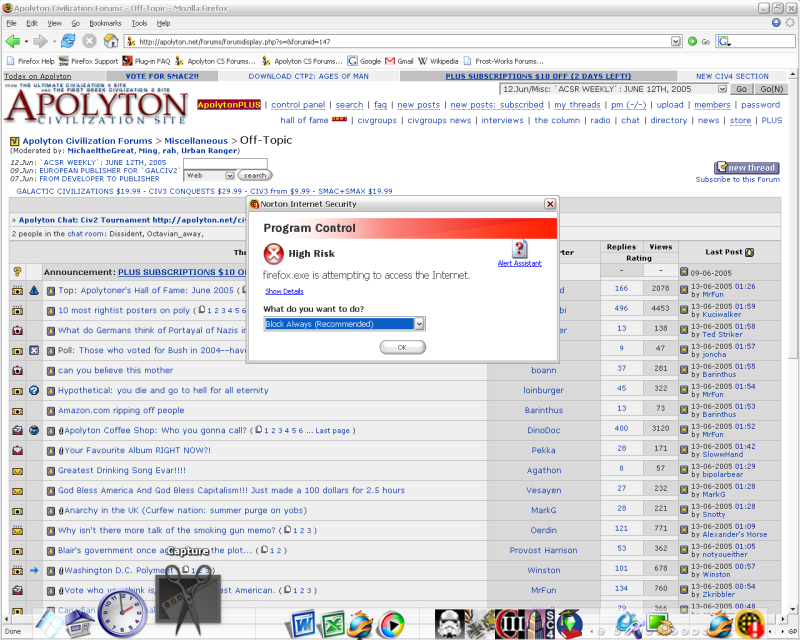Click the Stop loading toolbar icon
Screen dimensions: 800x640
pos(89,41)
